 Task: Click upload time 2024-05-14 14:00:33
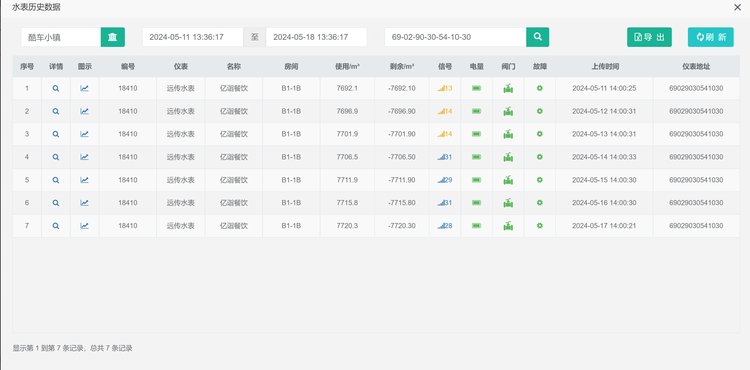[x=604, y=157]
